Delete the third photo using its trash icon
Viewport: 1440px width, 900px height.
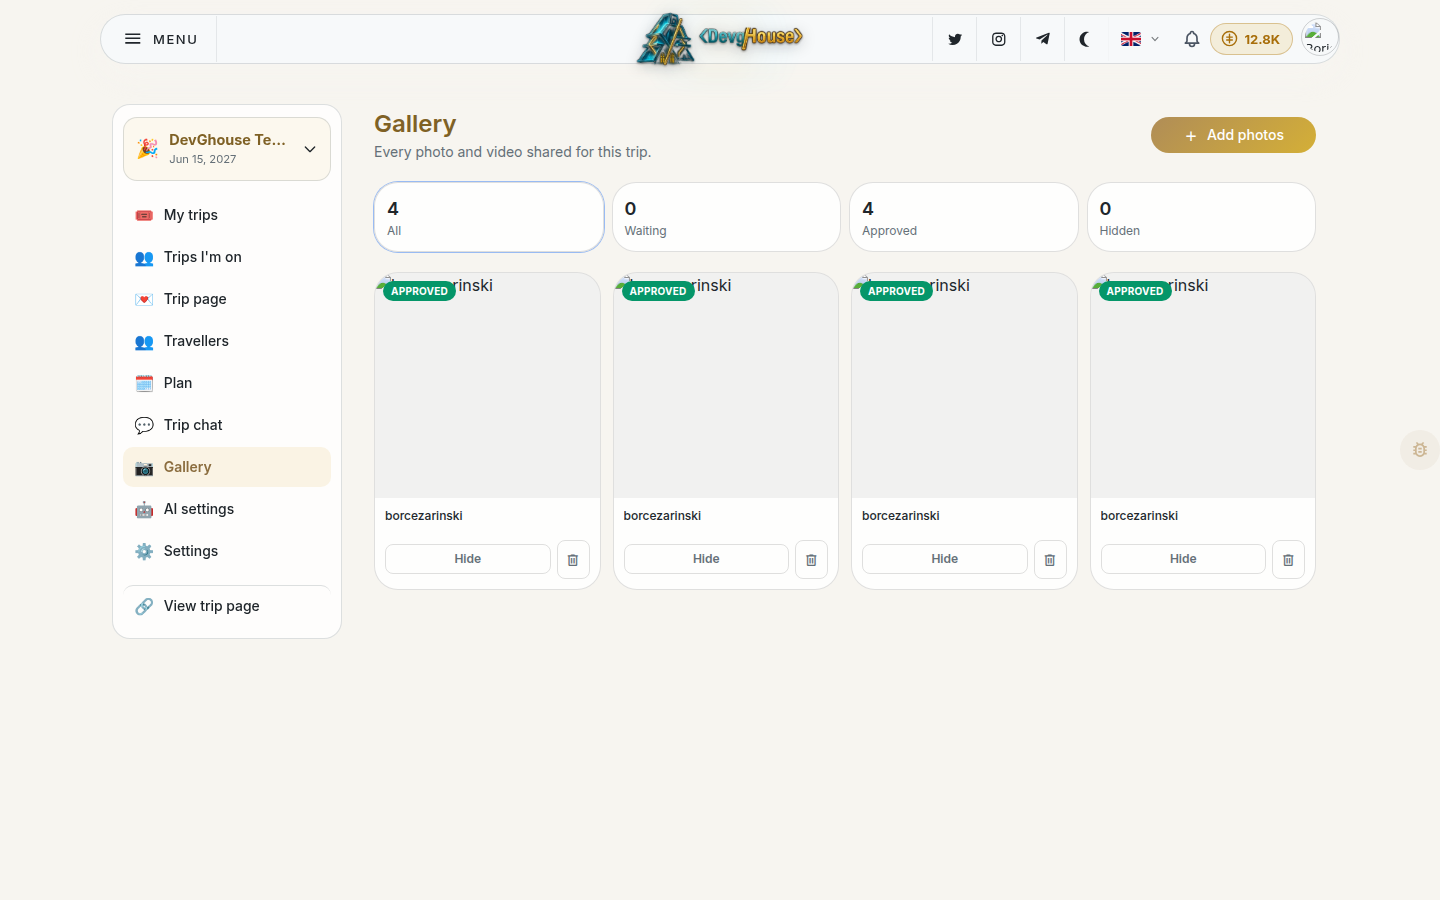(1050, 560)
